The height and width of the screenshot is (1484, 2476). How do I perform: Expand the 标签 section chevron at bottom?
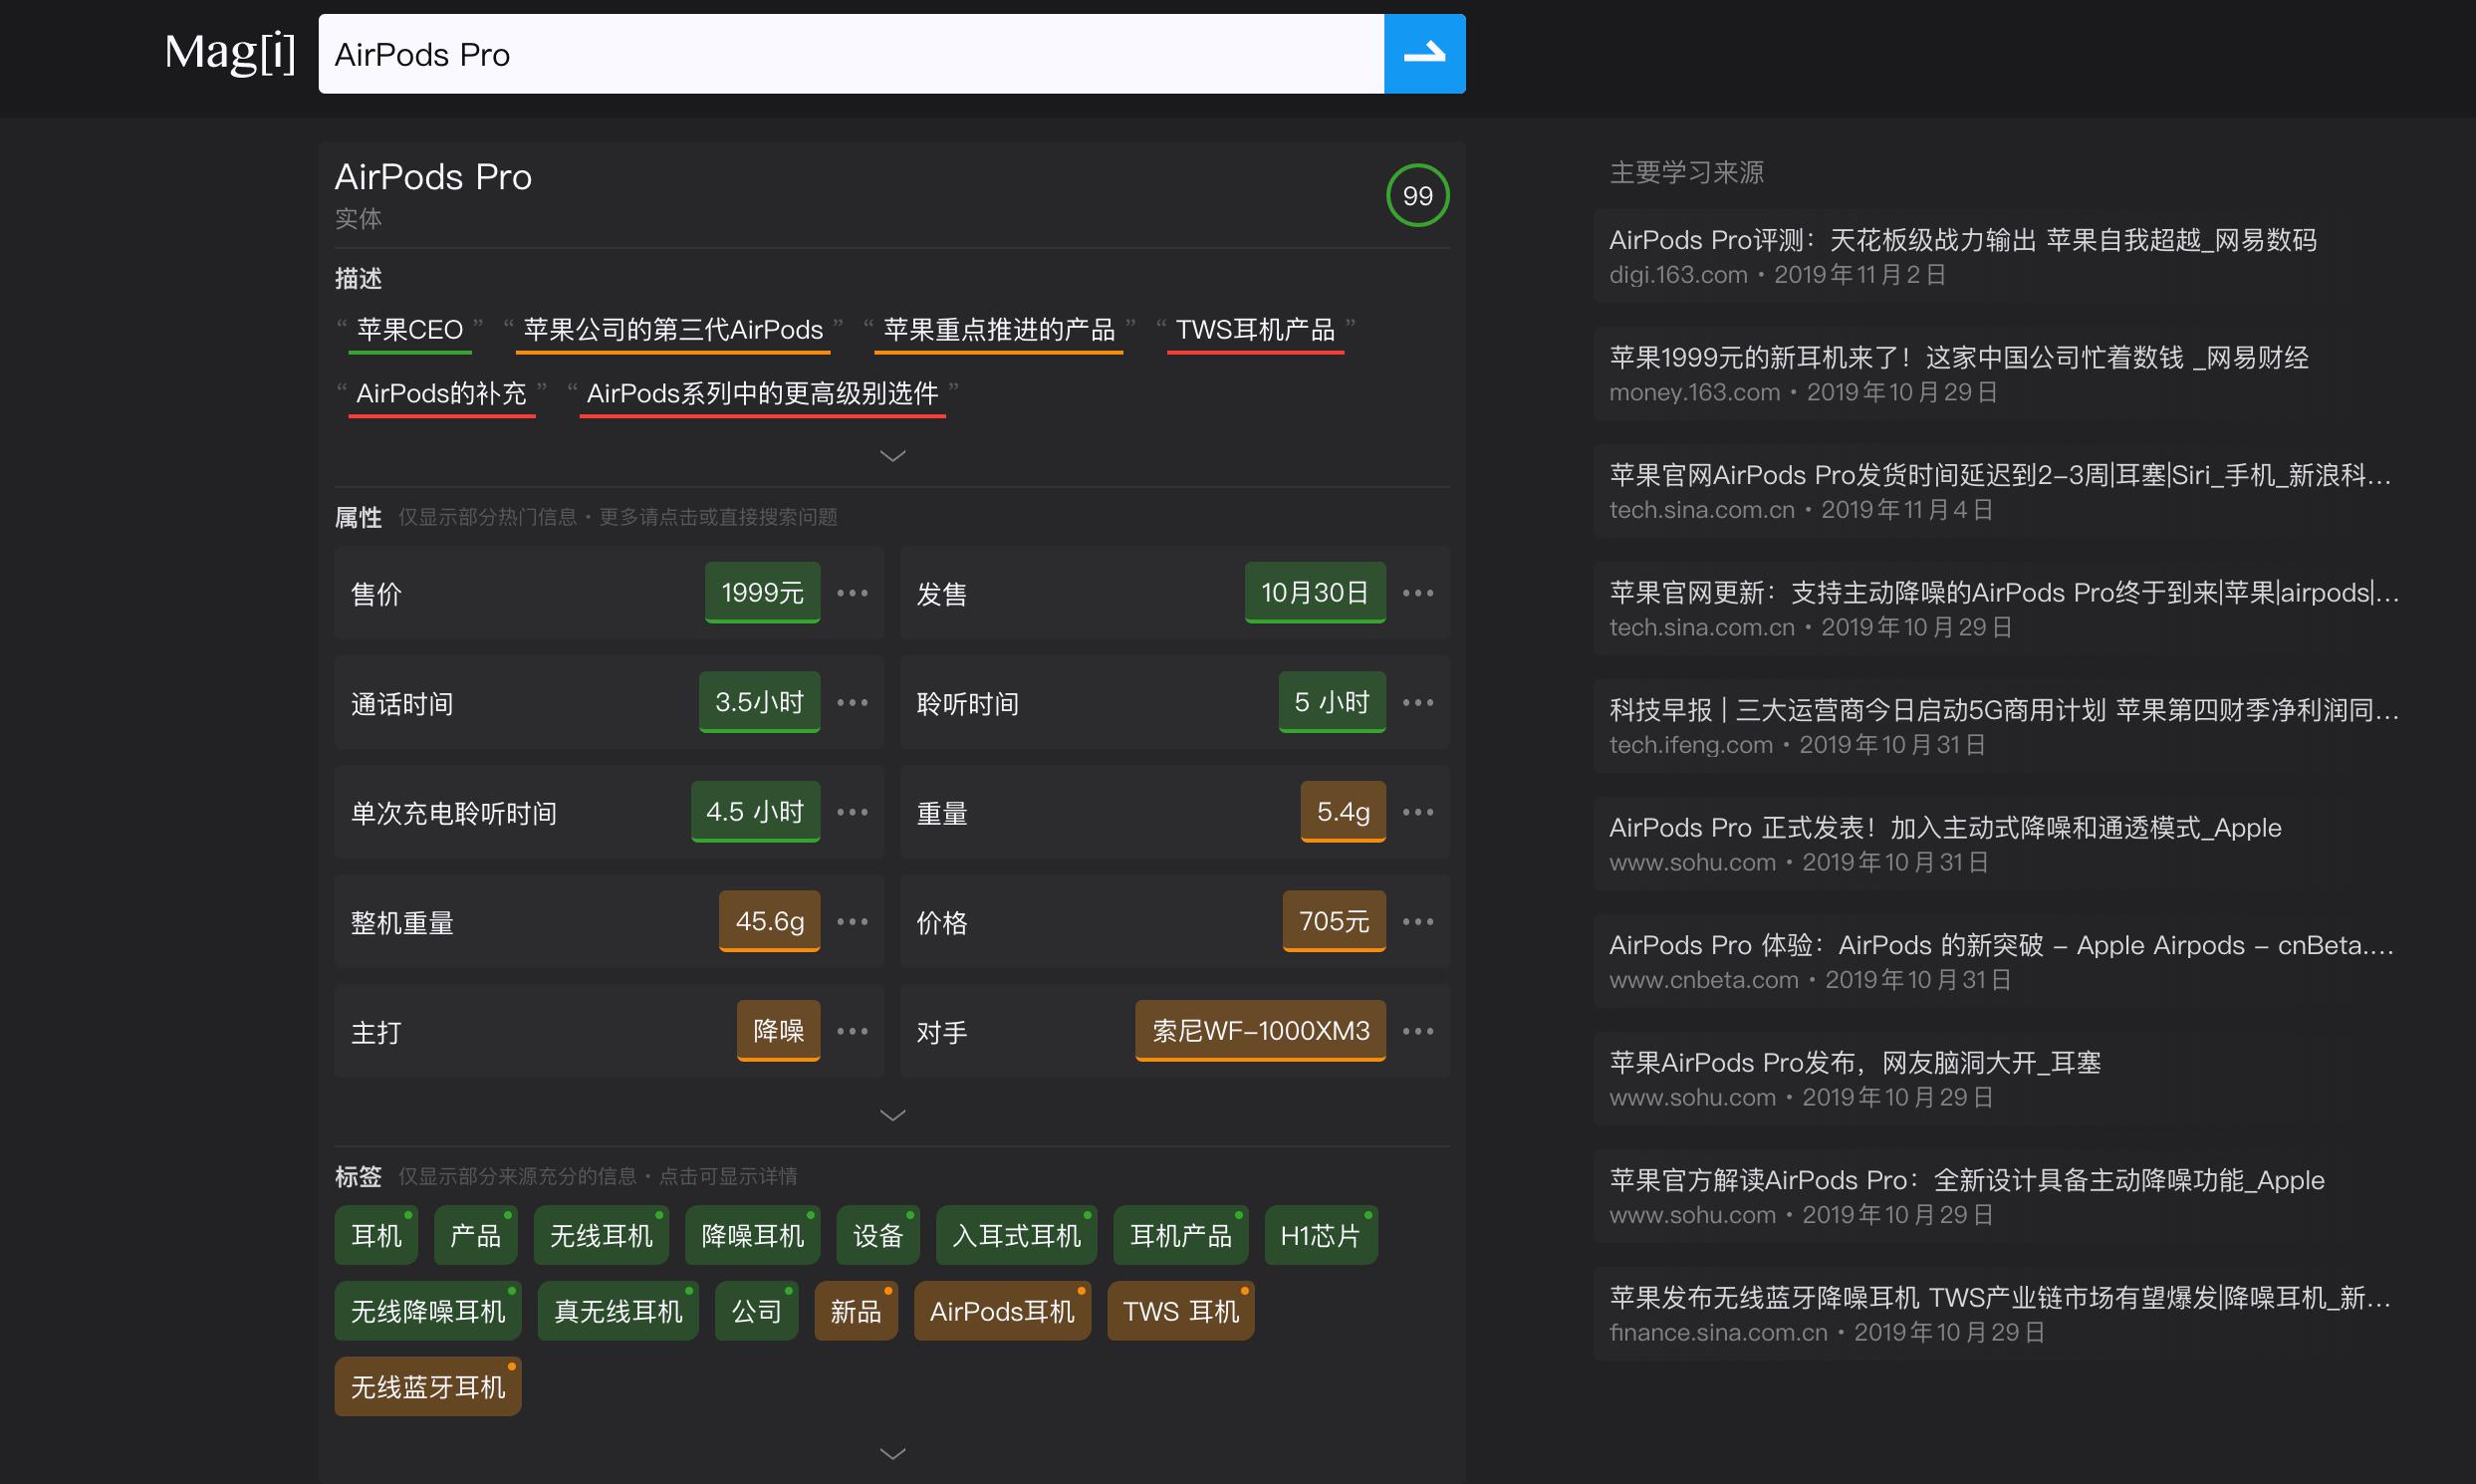(891, 1452)
